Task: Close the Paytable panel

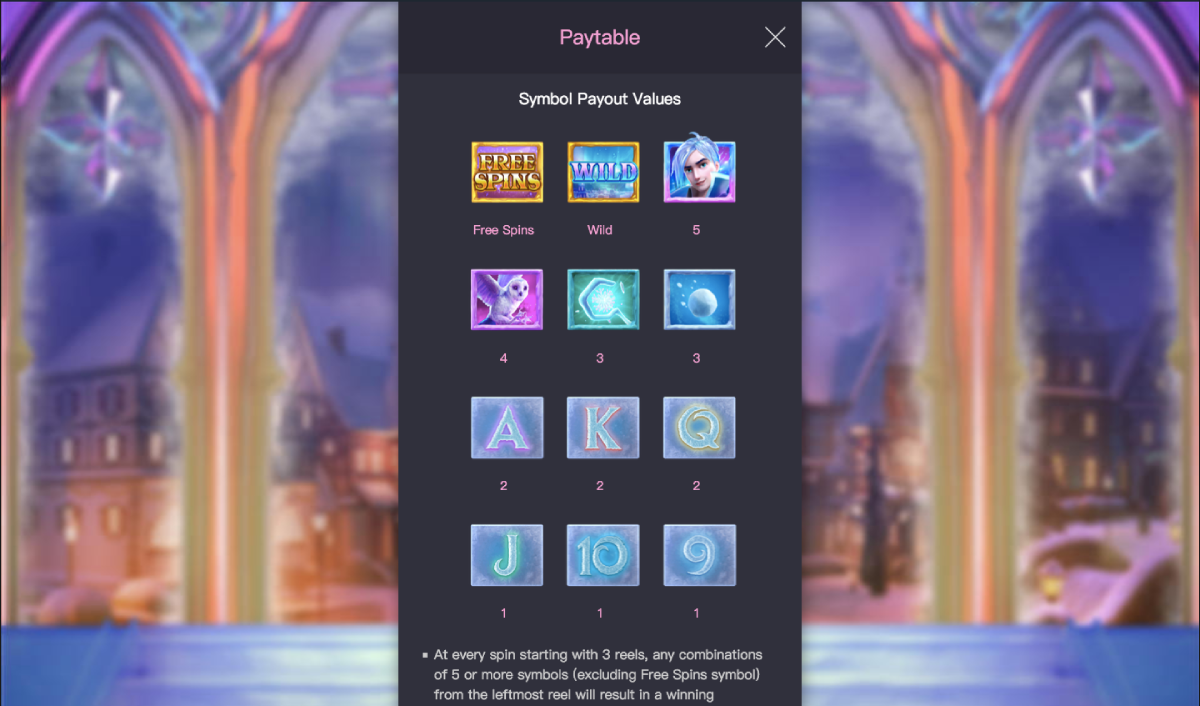Action: coord(775,37)
